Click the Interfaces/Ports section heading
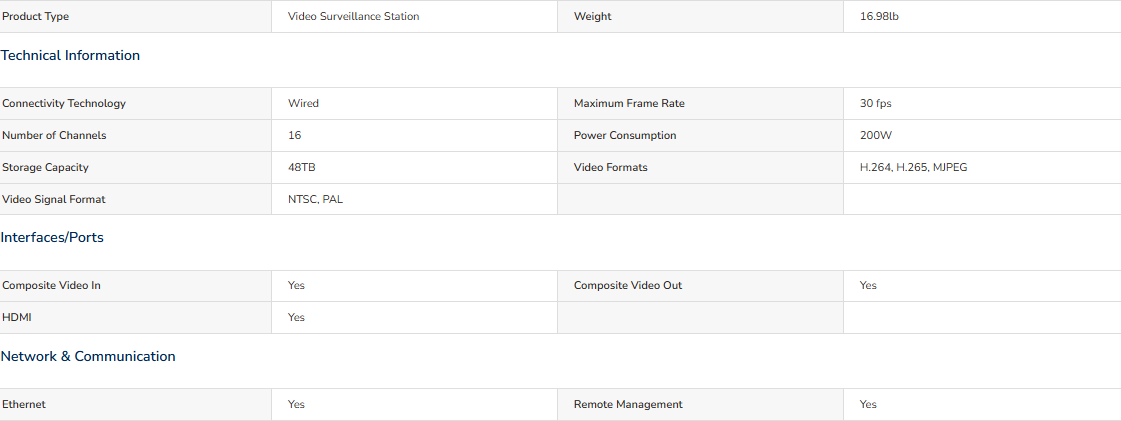Screen dimensions: 1121x421 click(x=52, y=237)
